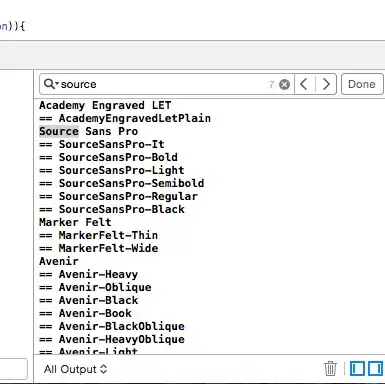This screenshot has height=384, width=385.
Task: Click the search field containing 'source'
Action: (x=167, y=84)
